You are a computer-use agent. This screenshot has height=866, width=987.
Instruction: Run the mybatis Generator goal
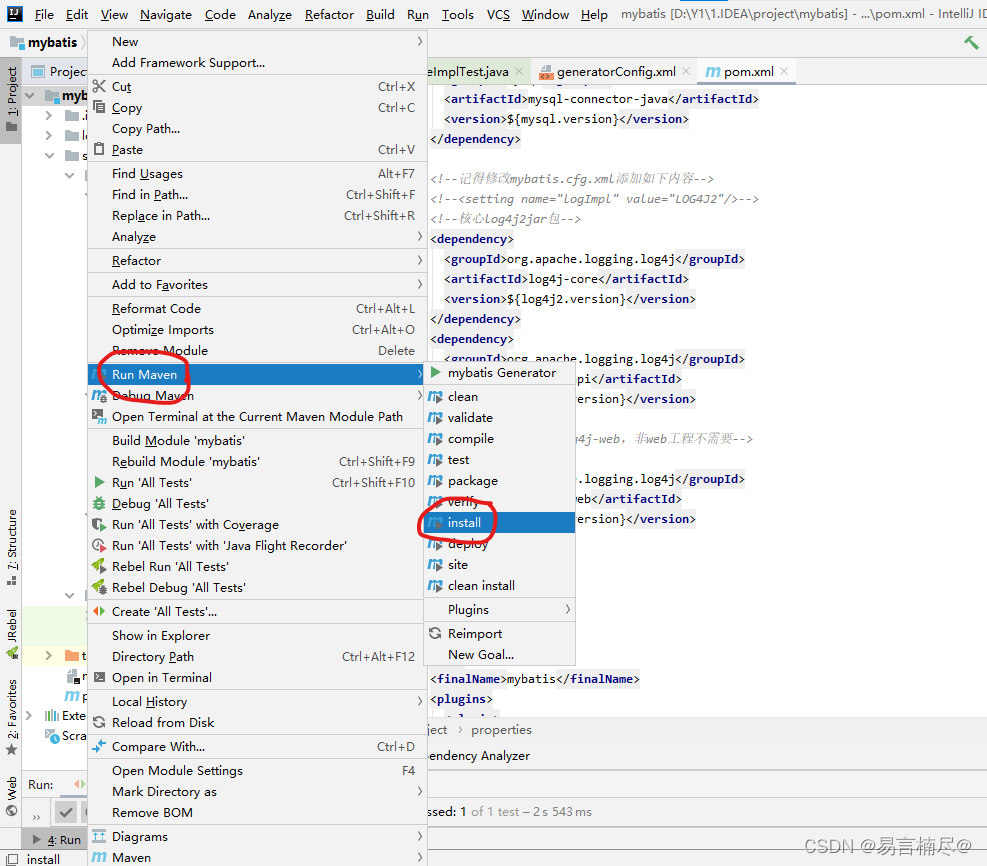[500, 372]
